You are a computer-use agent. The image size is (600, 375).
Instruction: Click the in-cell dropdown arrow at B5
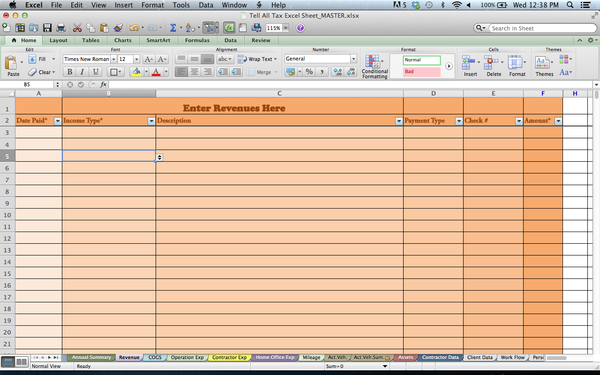pyautogui.click(x=159, y=157)
